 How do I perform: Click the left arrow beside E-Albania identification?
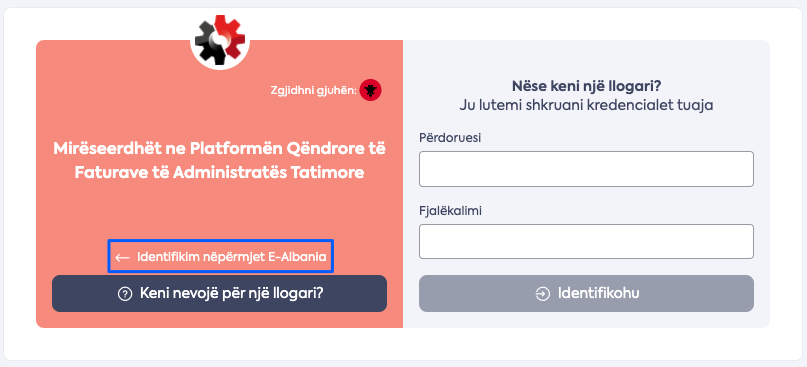[122, 257]
